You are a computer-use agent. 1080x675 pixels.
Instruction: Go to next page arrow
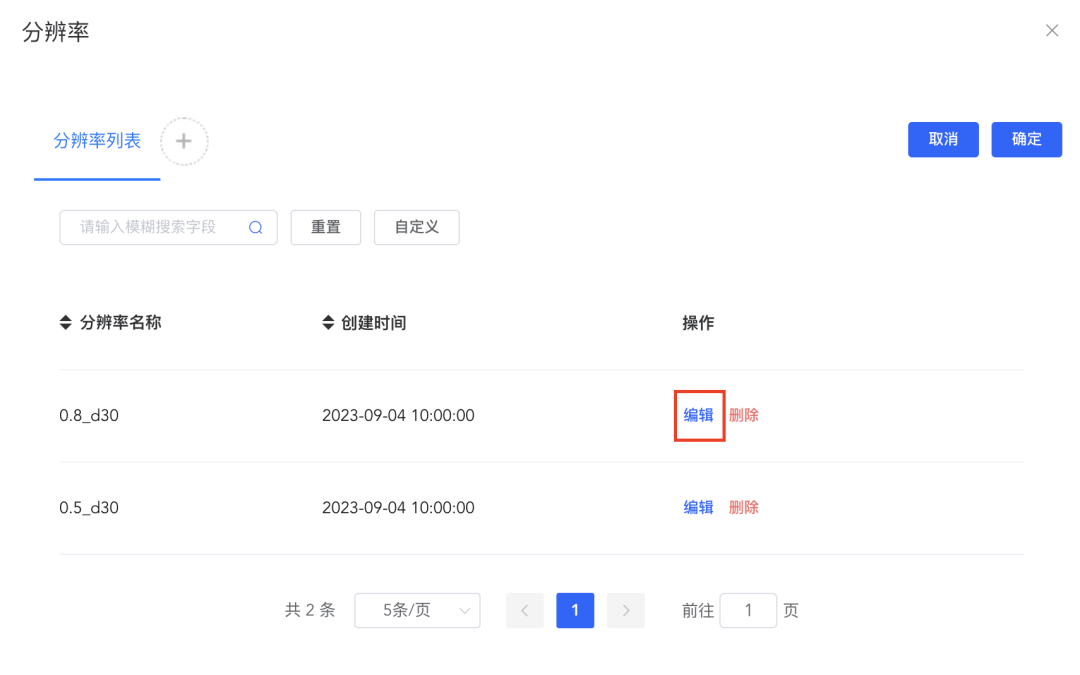(625, 610)
